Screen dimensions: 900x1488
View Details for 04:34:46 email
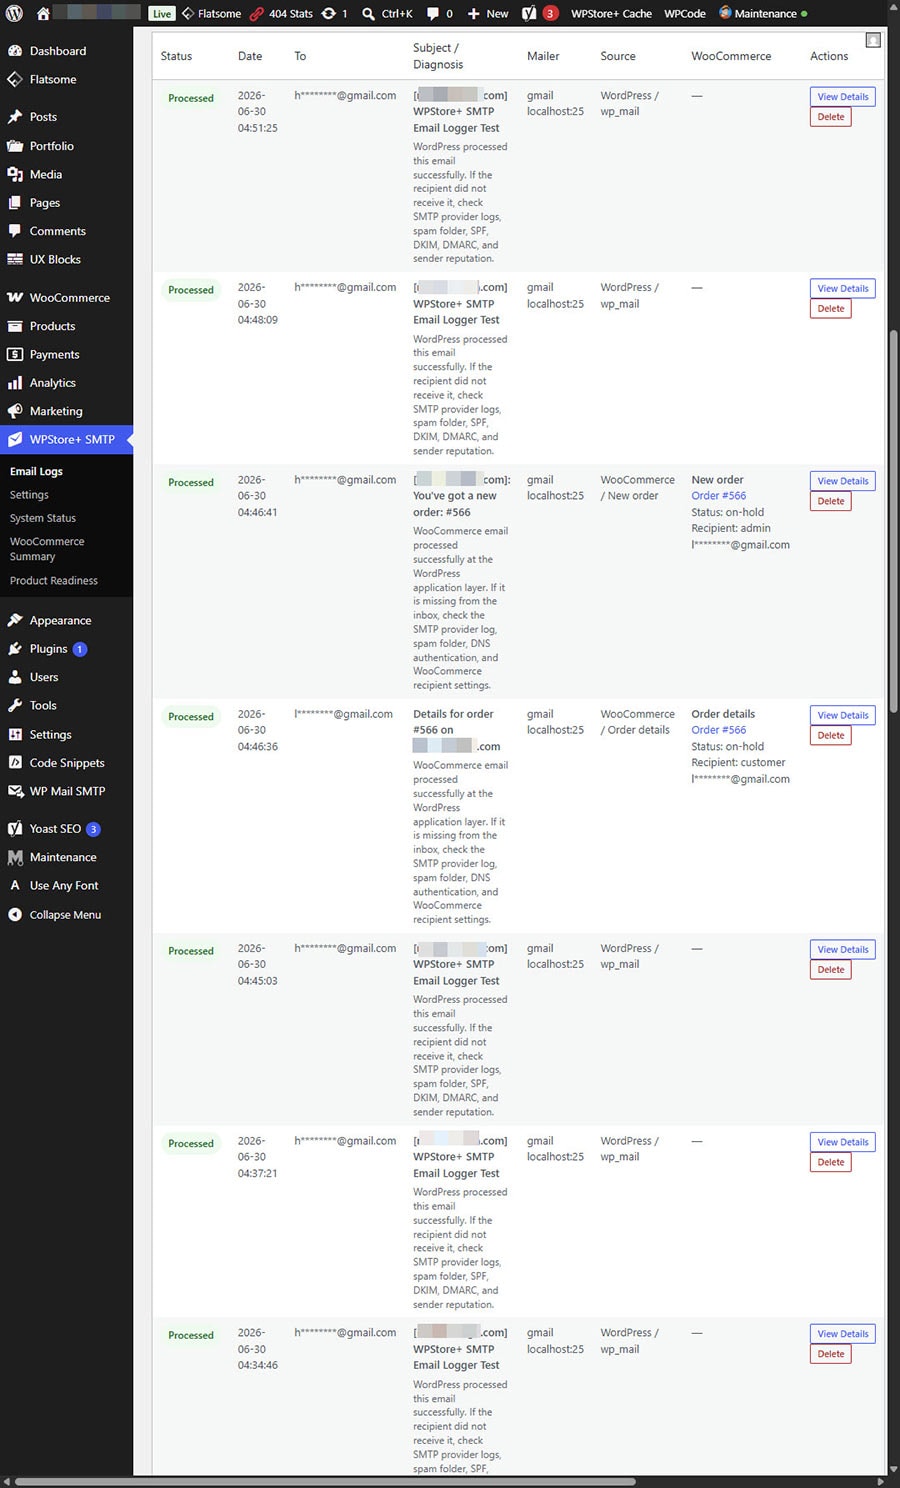coord(843,1334)
